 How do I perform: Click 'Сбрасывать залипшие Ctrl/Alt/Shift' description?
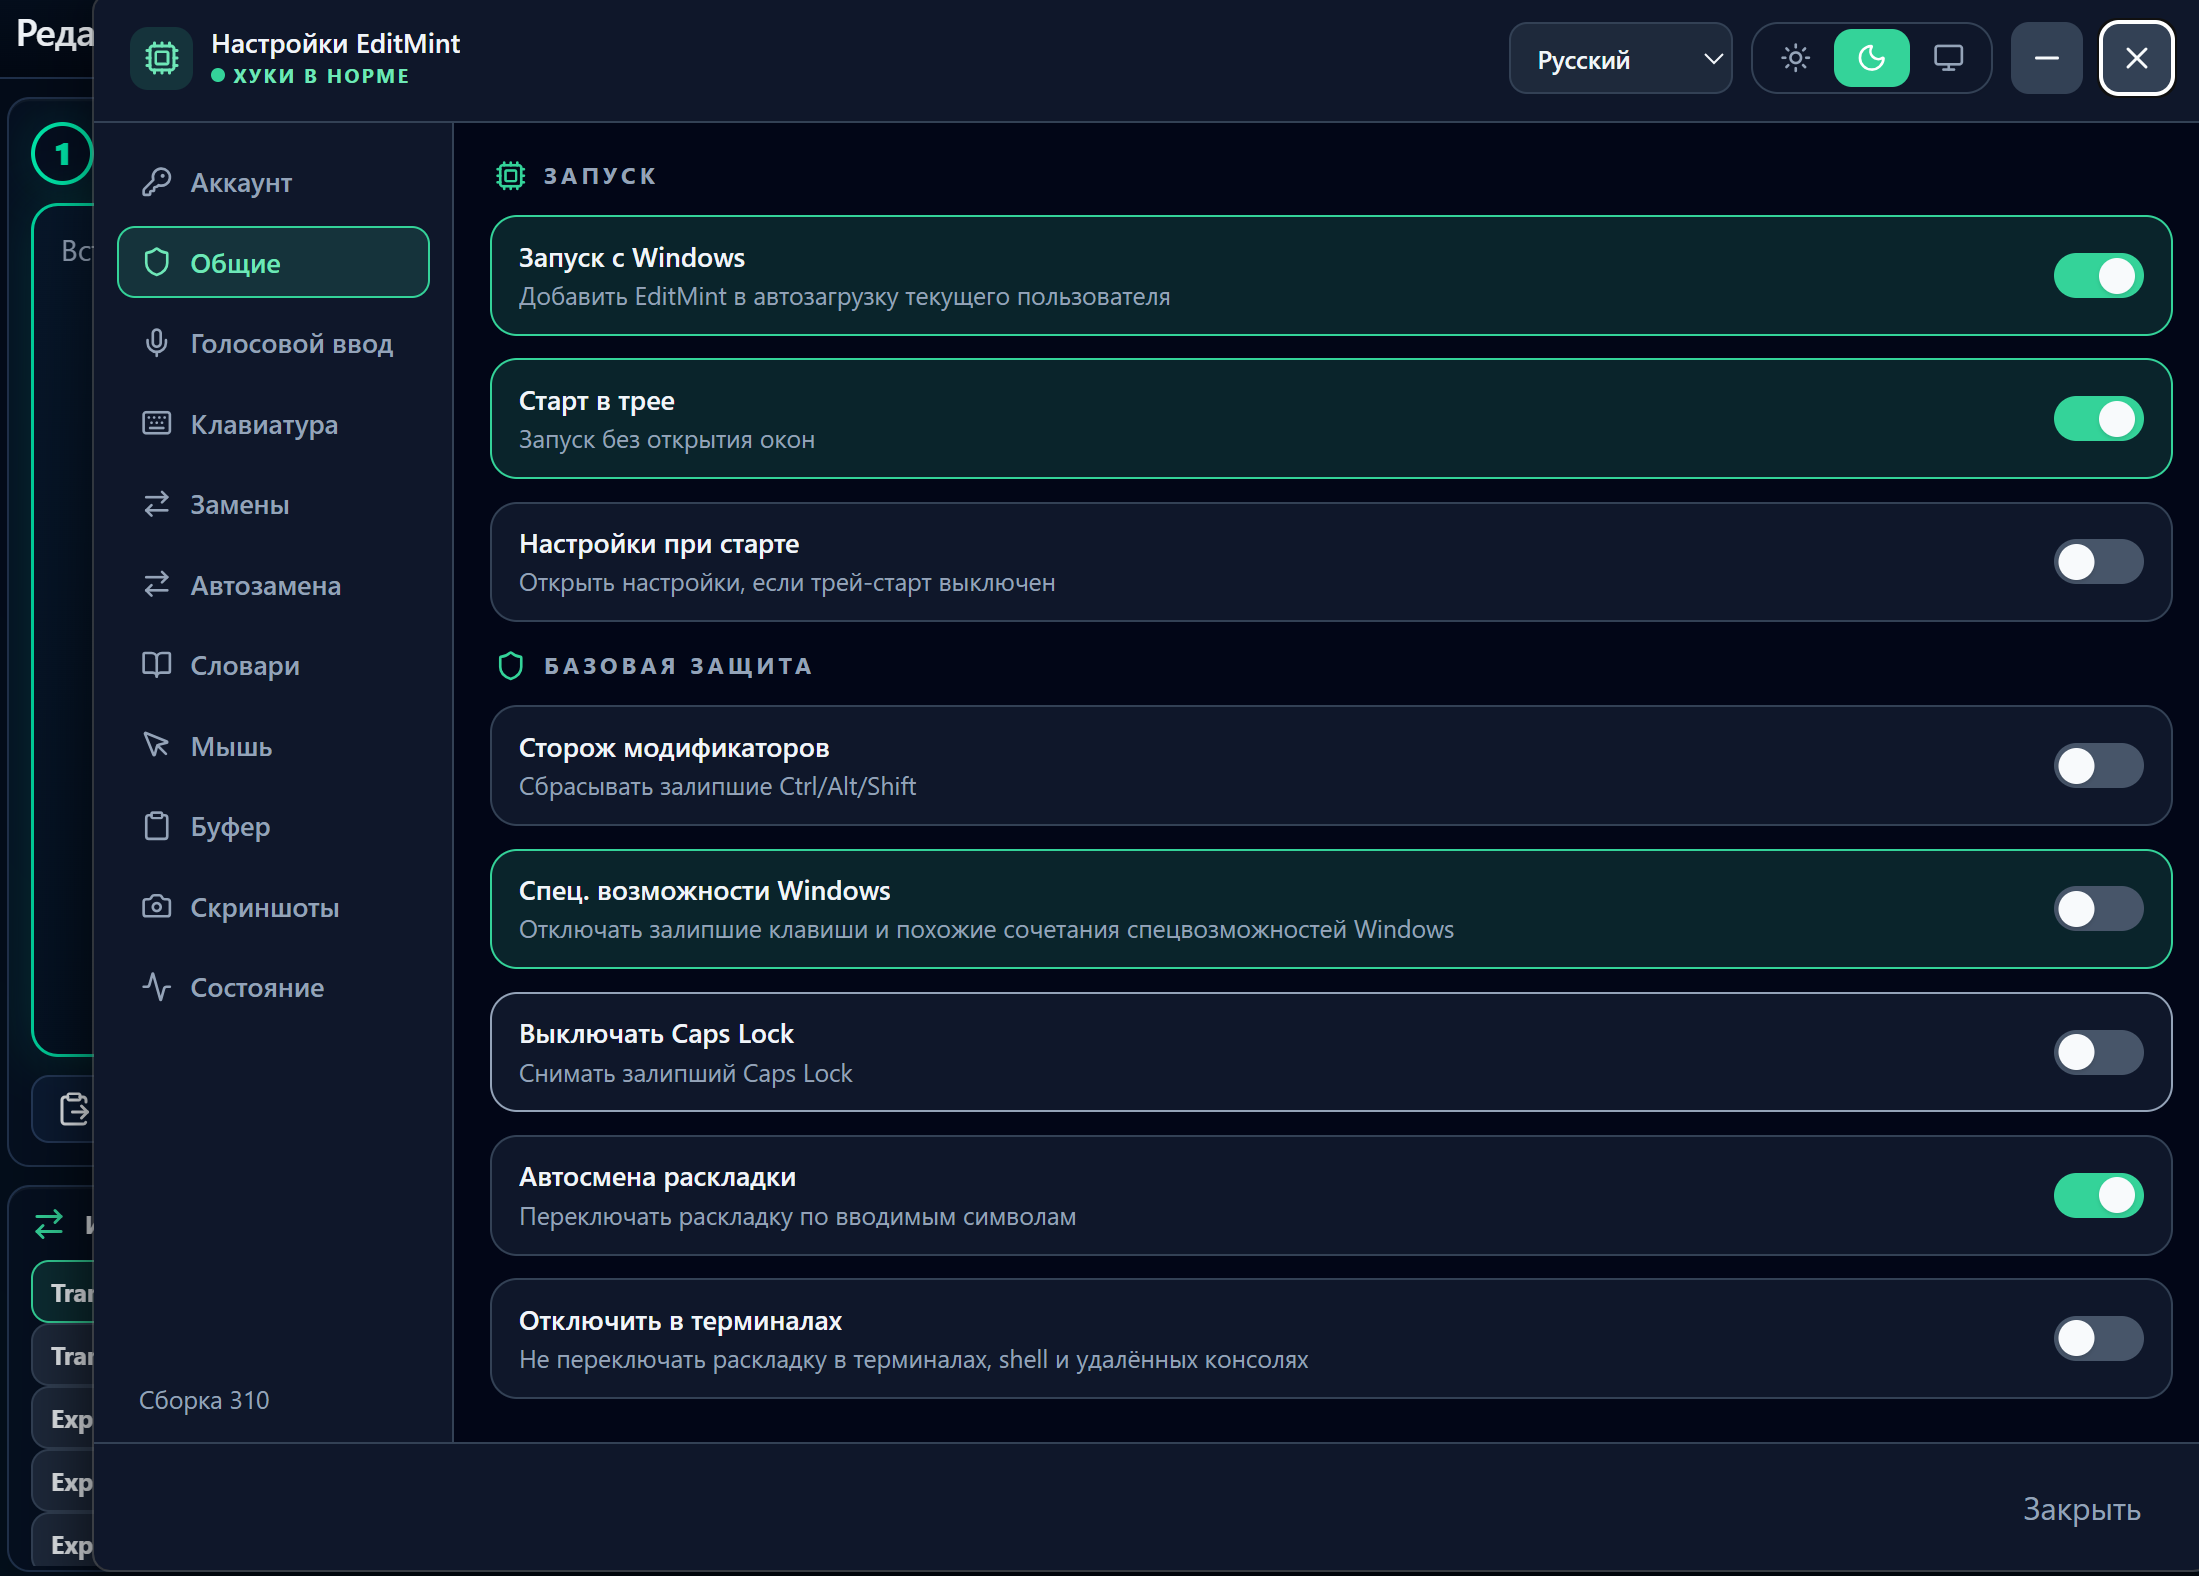[x=717, y=787]
